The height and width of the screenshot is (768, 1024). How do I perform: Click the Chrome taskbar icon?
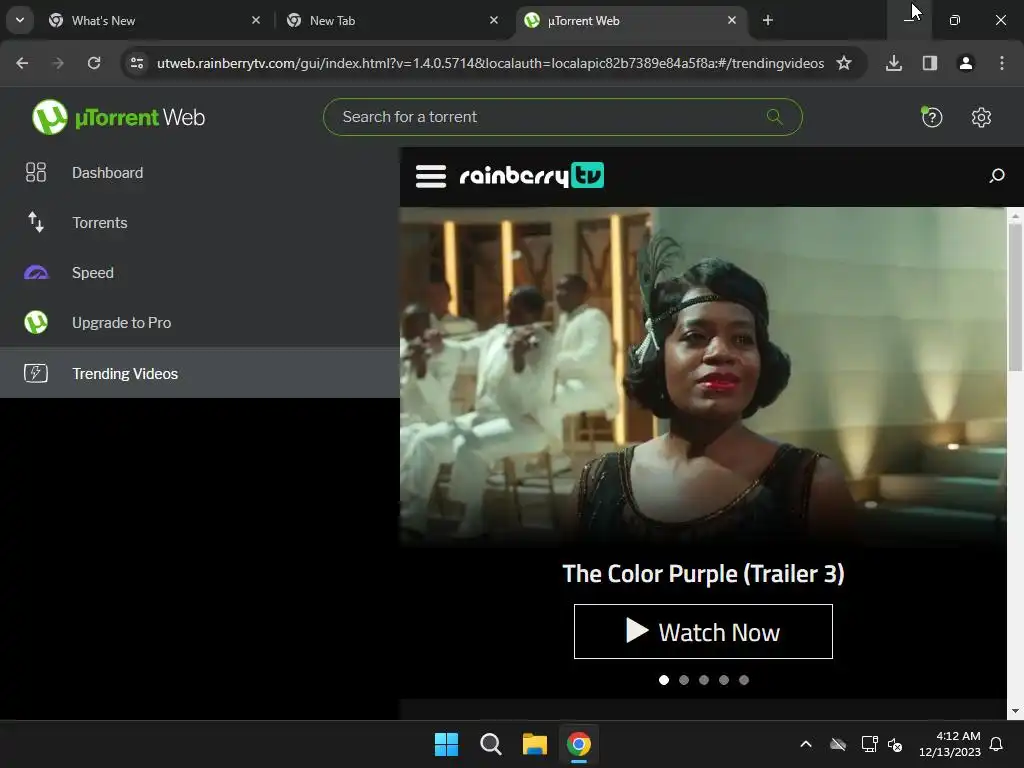tap(579, 744)
